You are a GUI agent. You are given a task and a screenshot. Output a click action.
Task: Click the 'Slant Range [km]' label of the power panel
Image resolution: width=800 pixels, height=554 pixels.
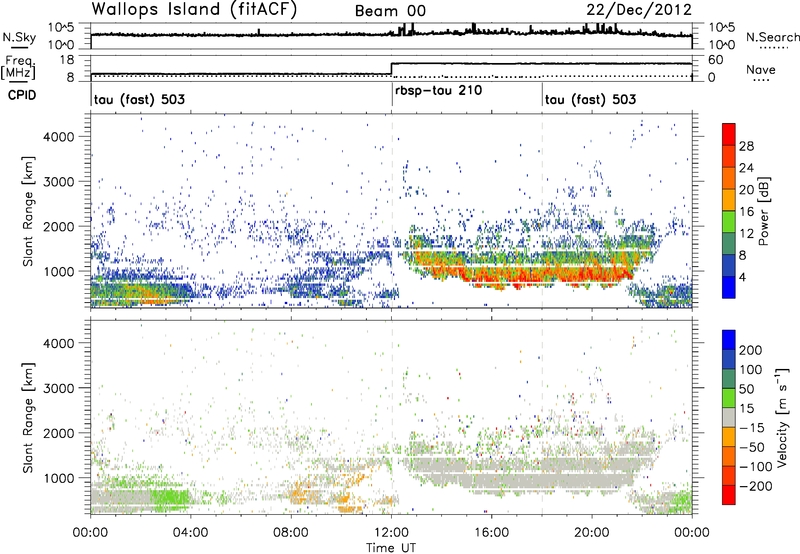(28, 211)
